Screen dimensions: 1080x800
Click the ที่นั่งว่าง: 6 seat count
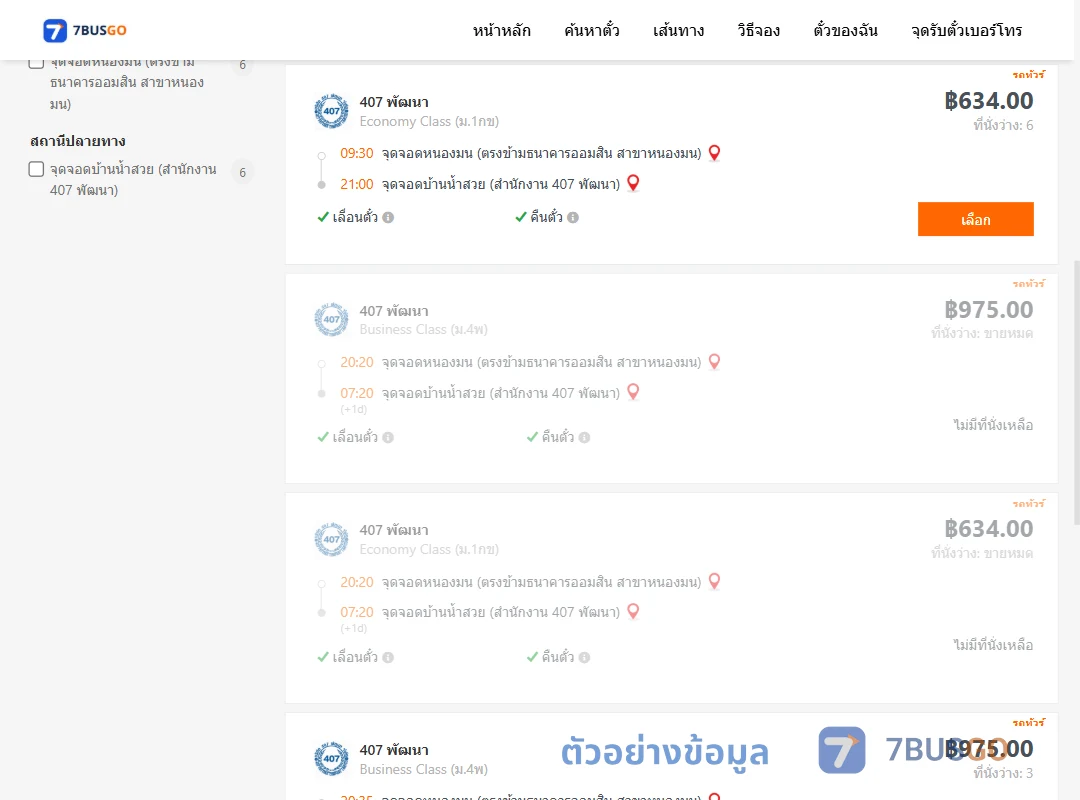(1003, 125)
